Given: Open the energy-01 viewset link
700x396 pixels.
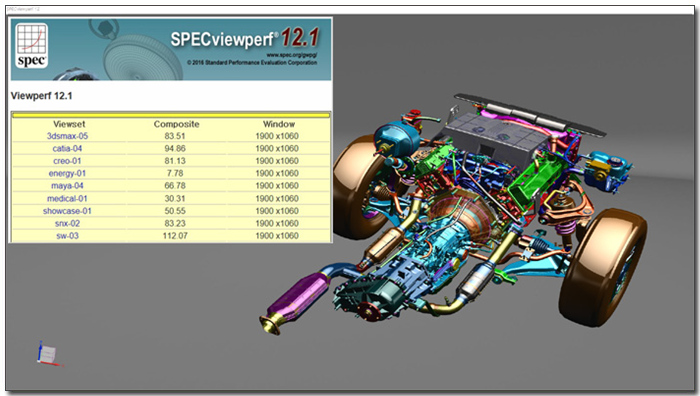Looking at the screenshot, I should pos(67,173).
